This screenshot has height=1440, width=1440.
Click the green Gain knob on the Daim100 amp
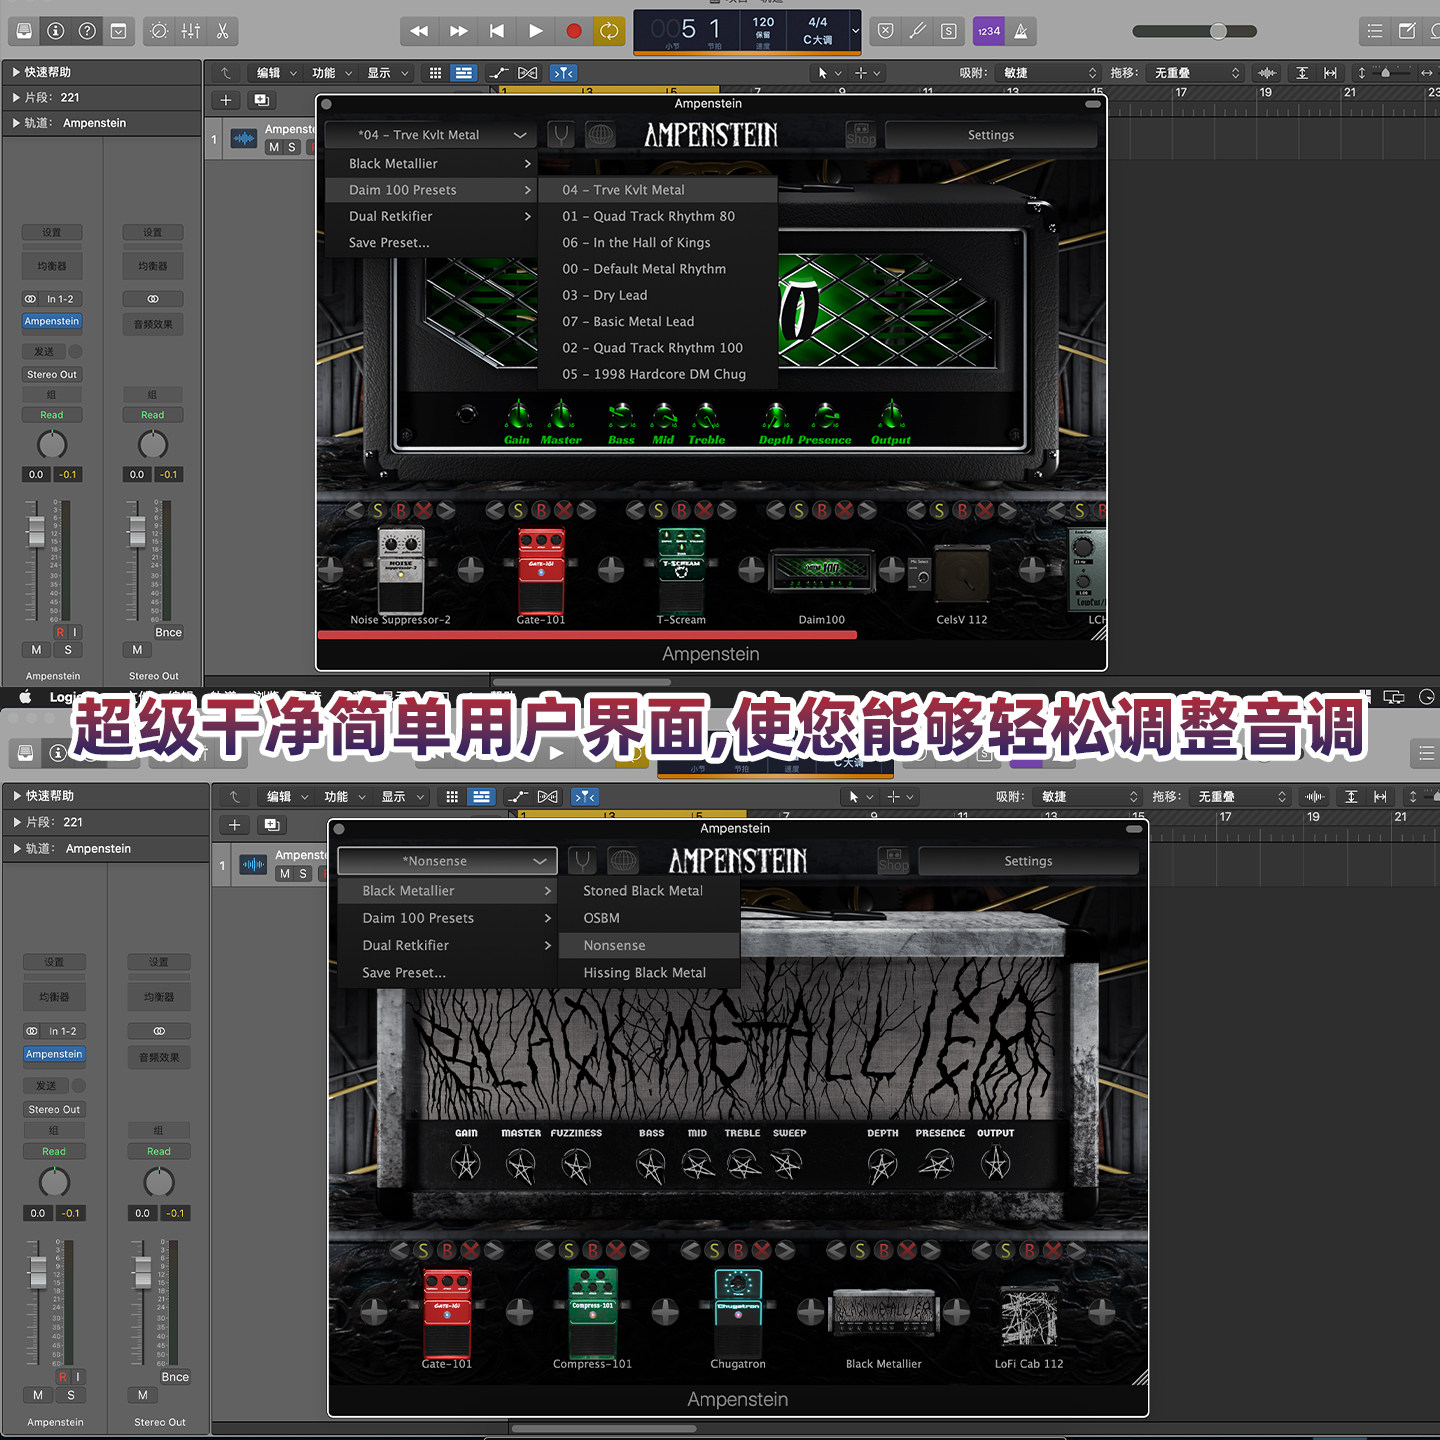(517, 414)
